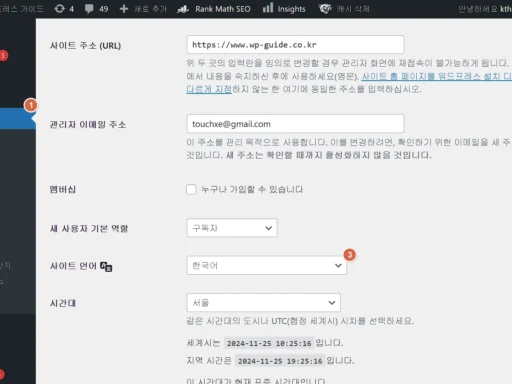Enable the 누구나 가입할 수 있습니다 checkbox
The height and width of the screenshot is (384, 512).
point(191,189)
